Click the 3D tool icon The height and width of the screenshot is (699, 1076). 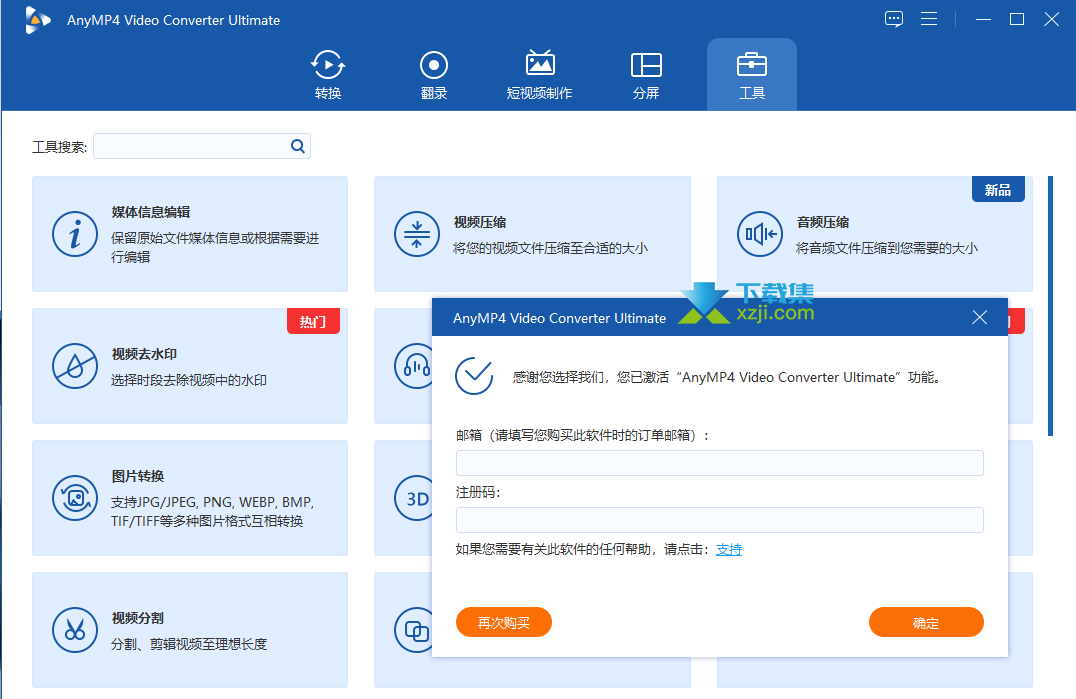pos(414,498)
